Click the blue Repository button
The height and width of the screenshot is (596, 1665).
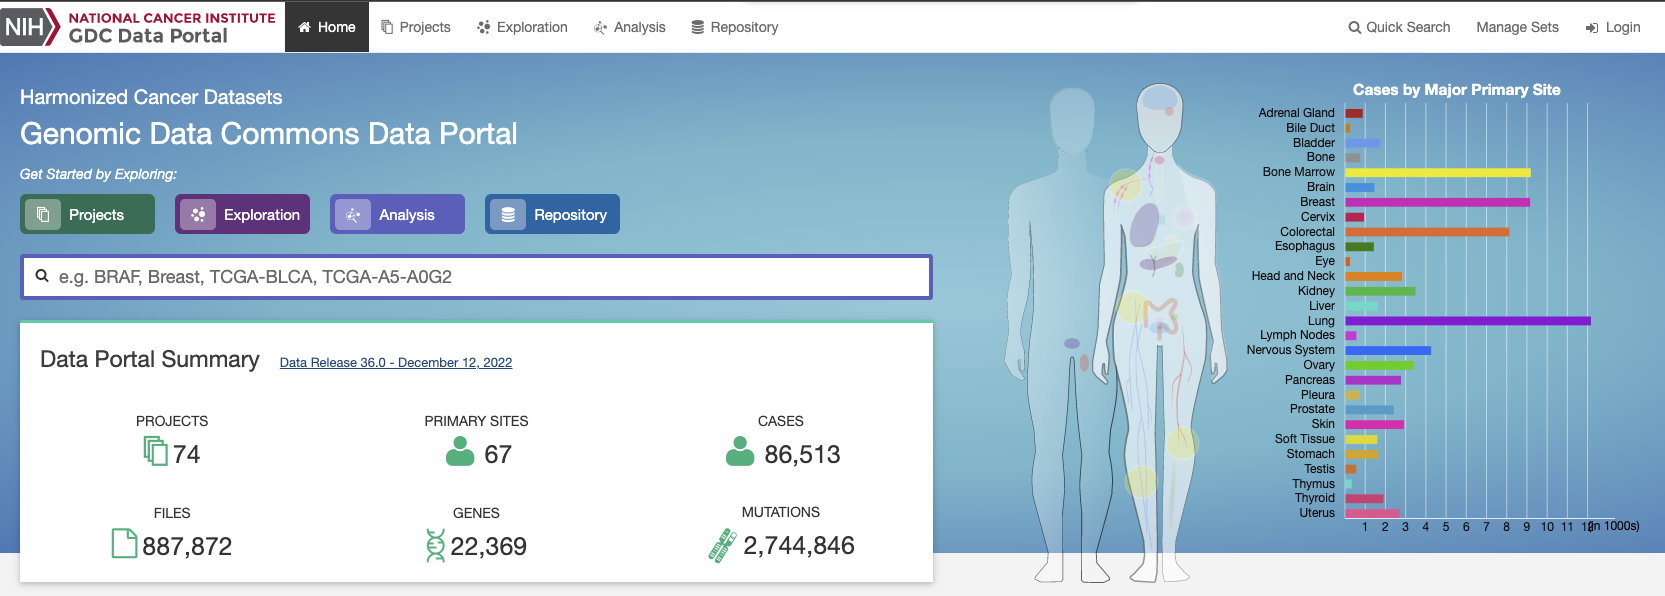point(552,214)
